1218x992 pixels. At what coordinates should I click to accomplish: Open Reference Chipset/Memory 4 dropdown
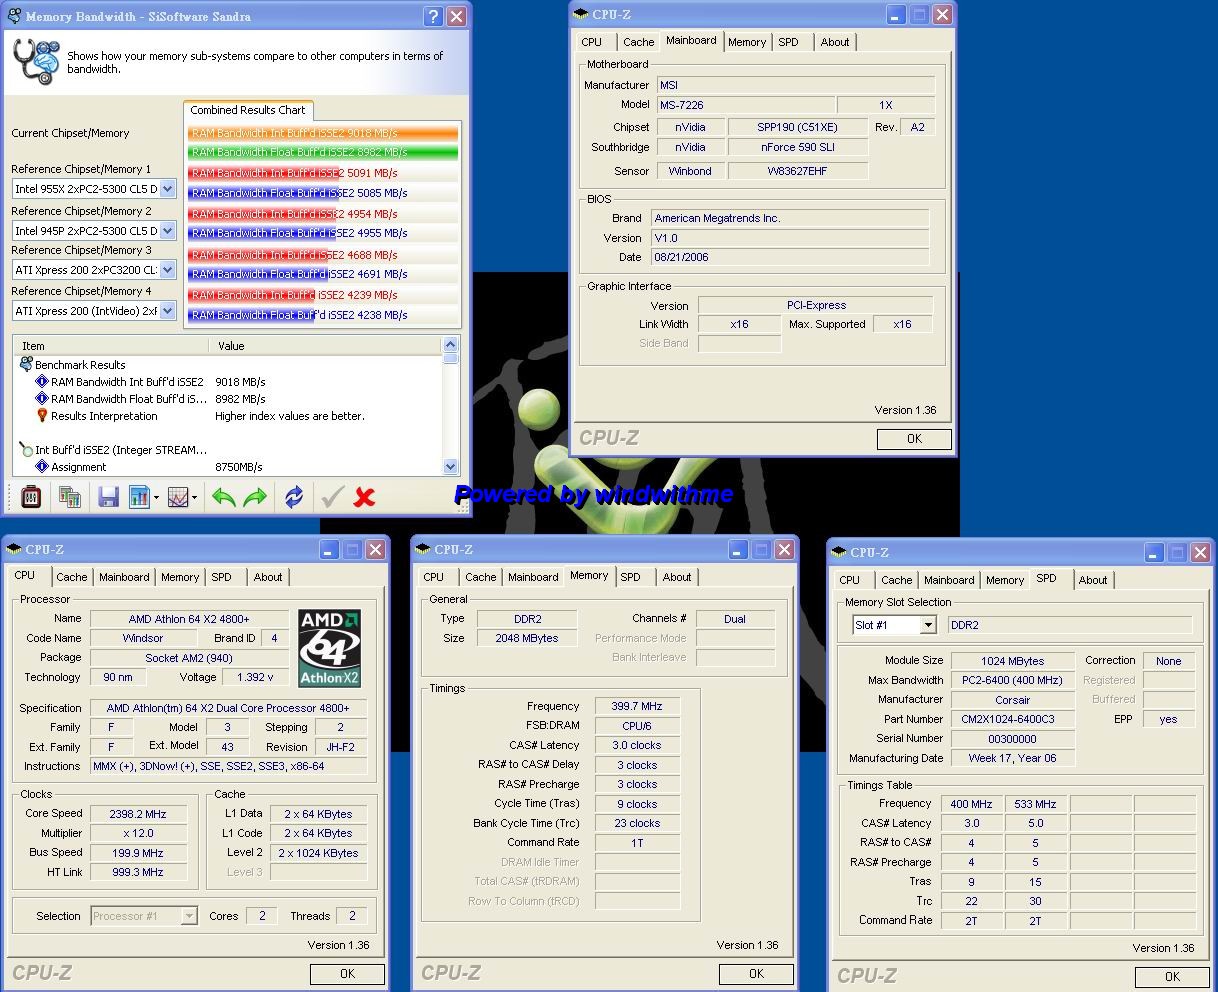pos(167,310)
